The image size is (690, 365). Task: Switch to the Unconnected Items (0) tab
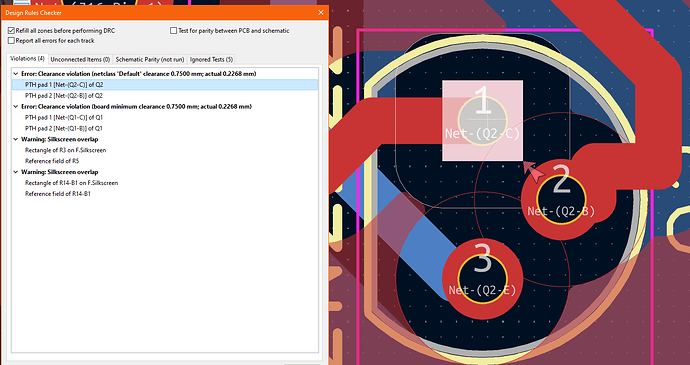(x=80, y=59)
